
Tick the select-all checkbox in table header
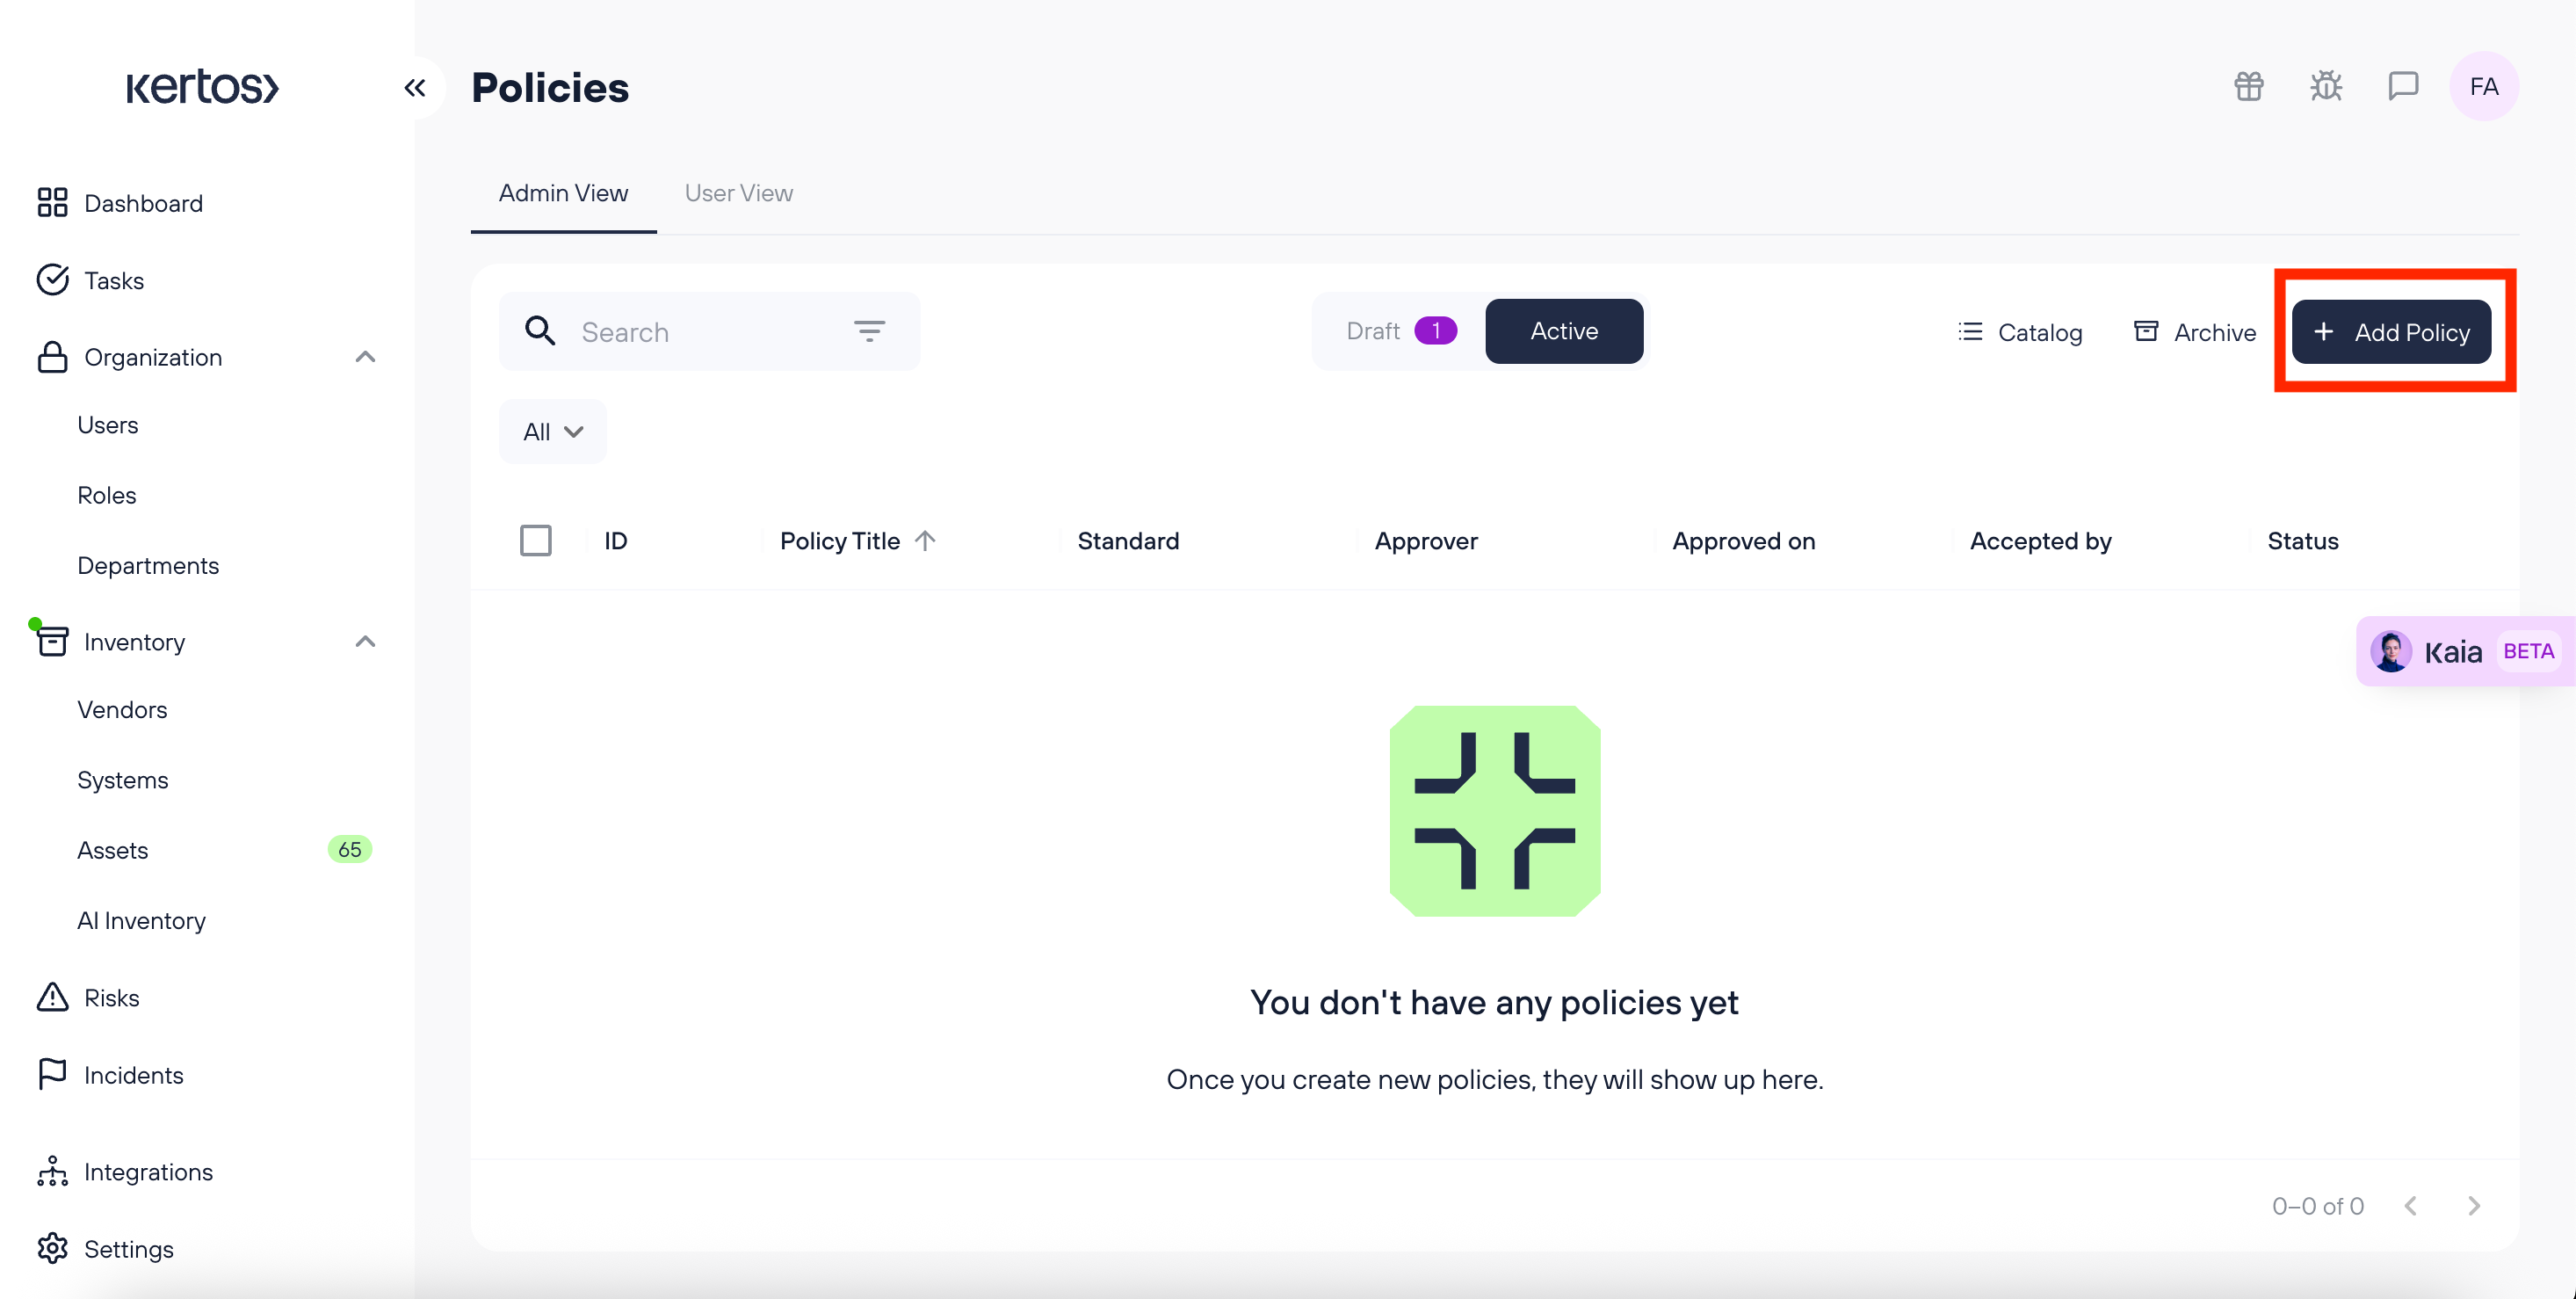pos(536,541)
